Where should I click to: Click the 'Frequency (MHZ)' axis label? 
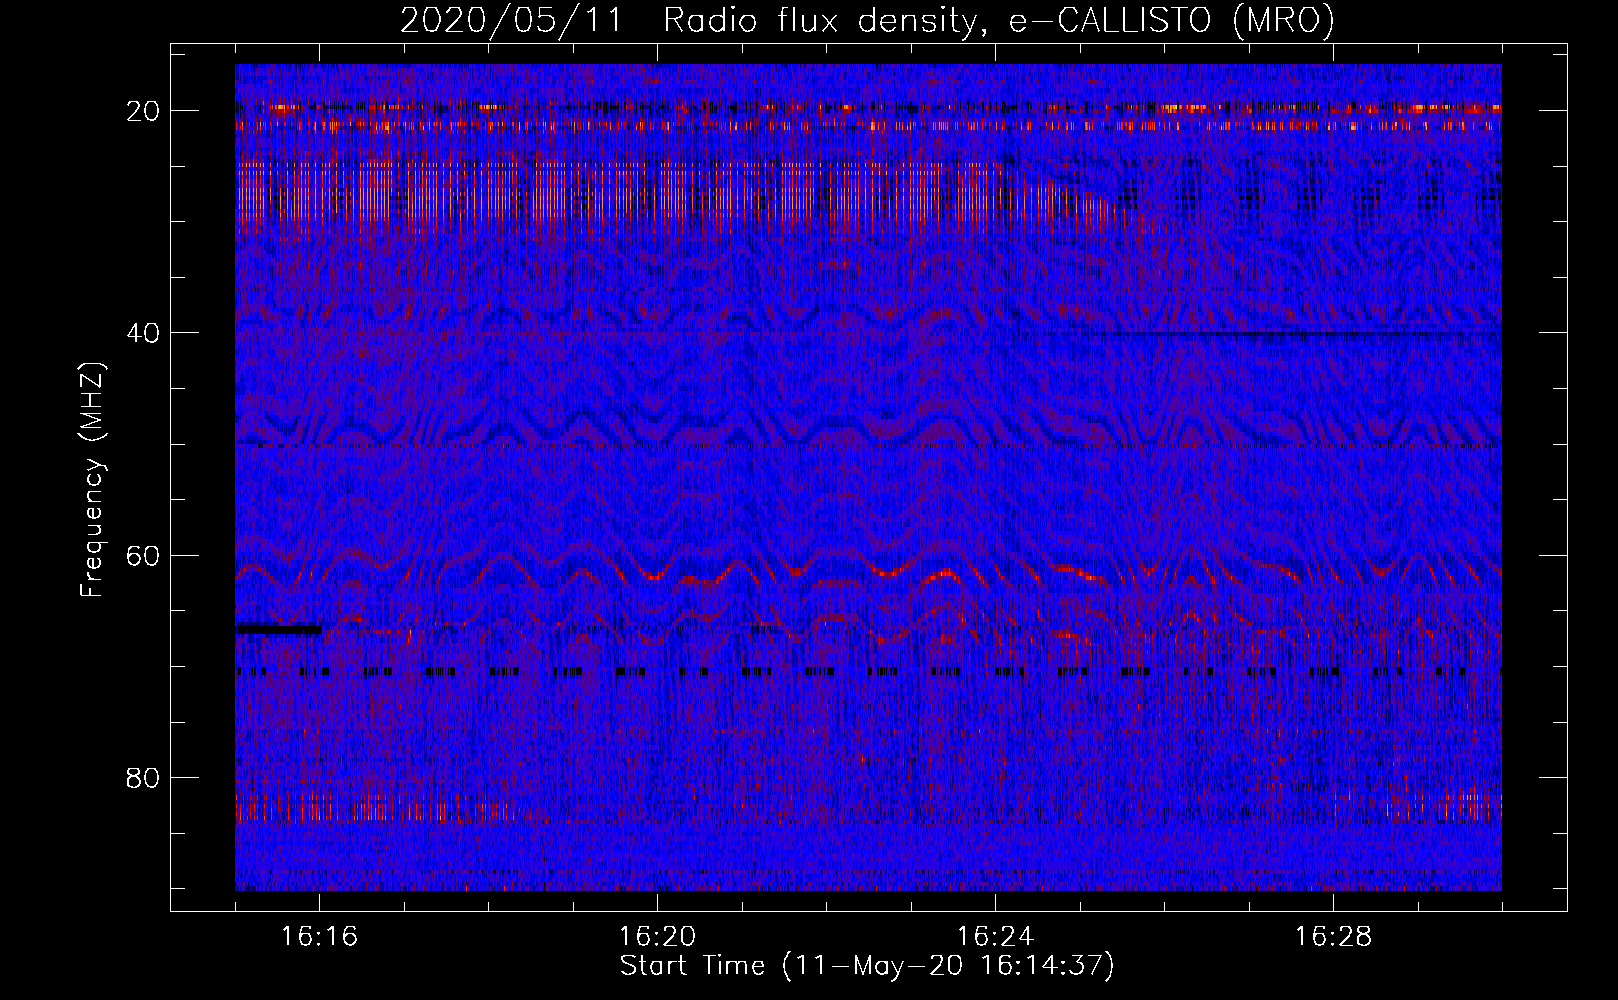92,481
